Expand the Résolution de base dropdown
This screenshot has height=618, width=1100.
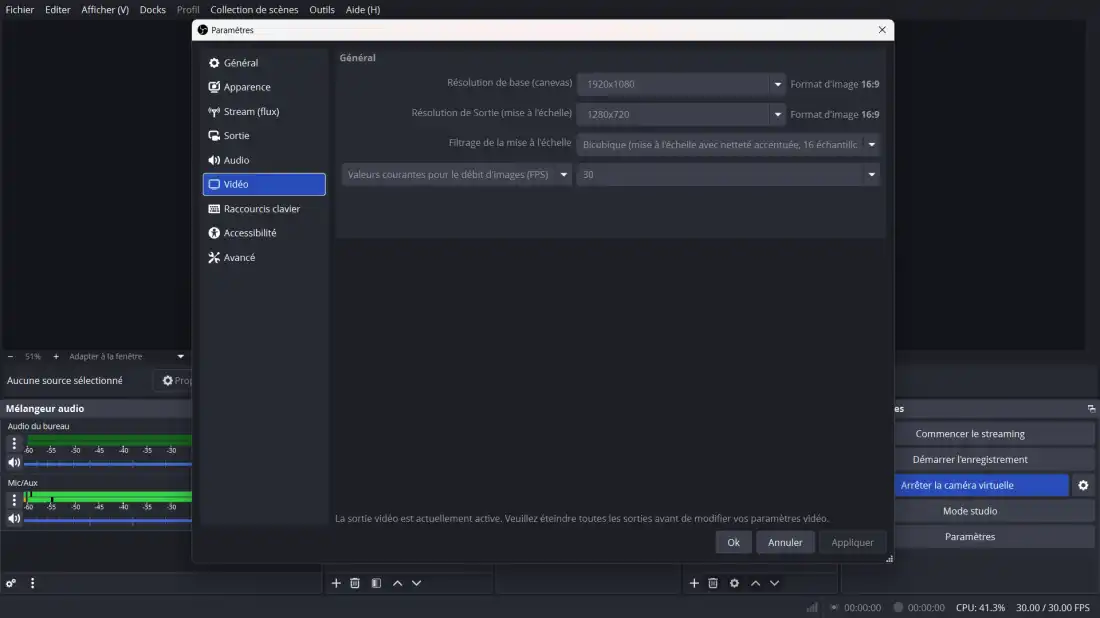tap(777, 85)
